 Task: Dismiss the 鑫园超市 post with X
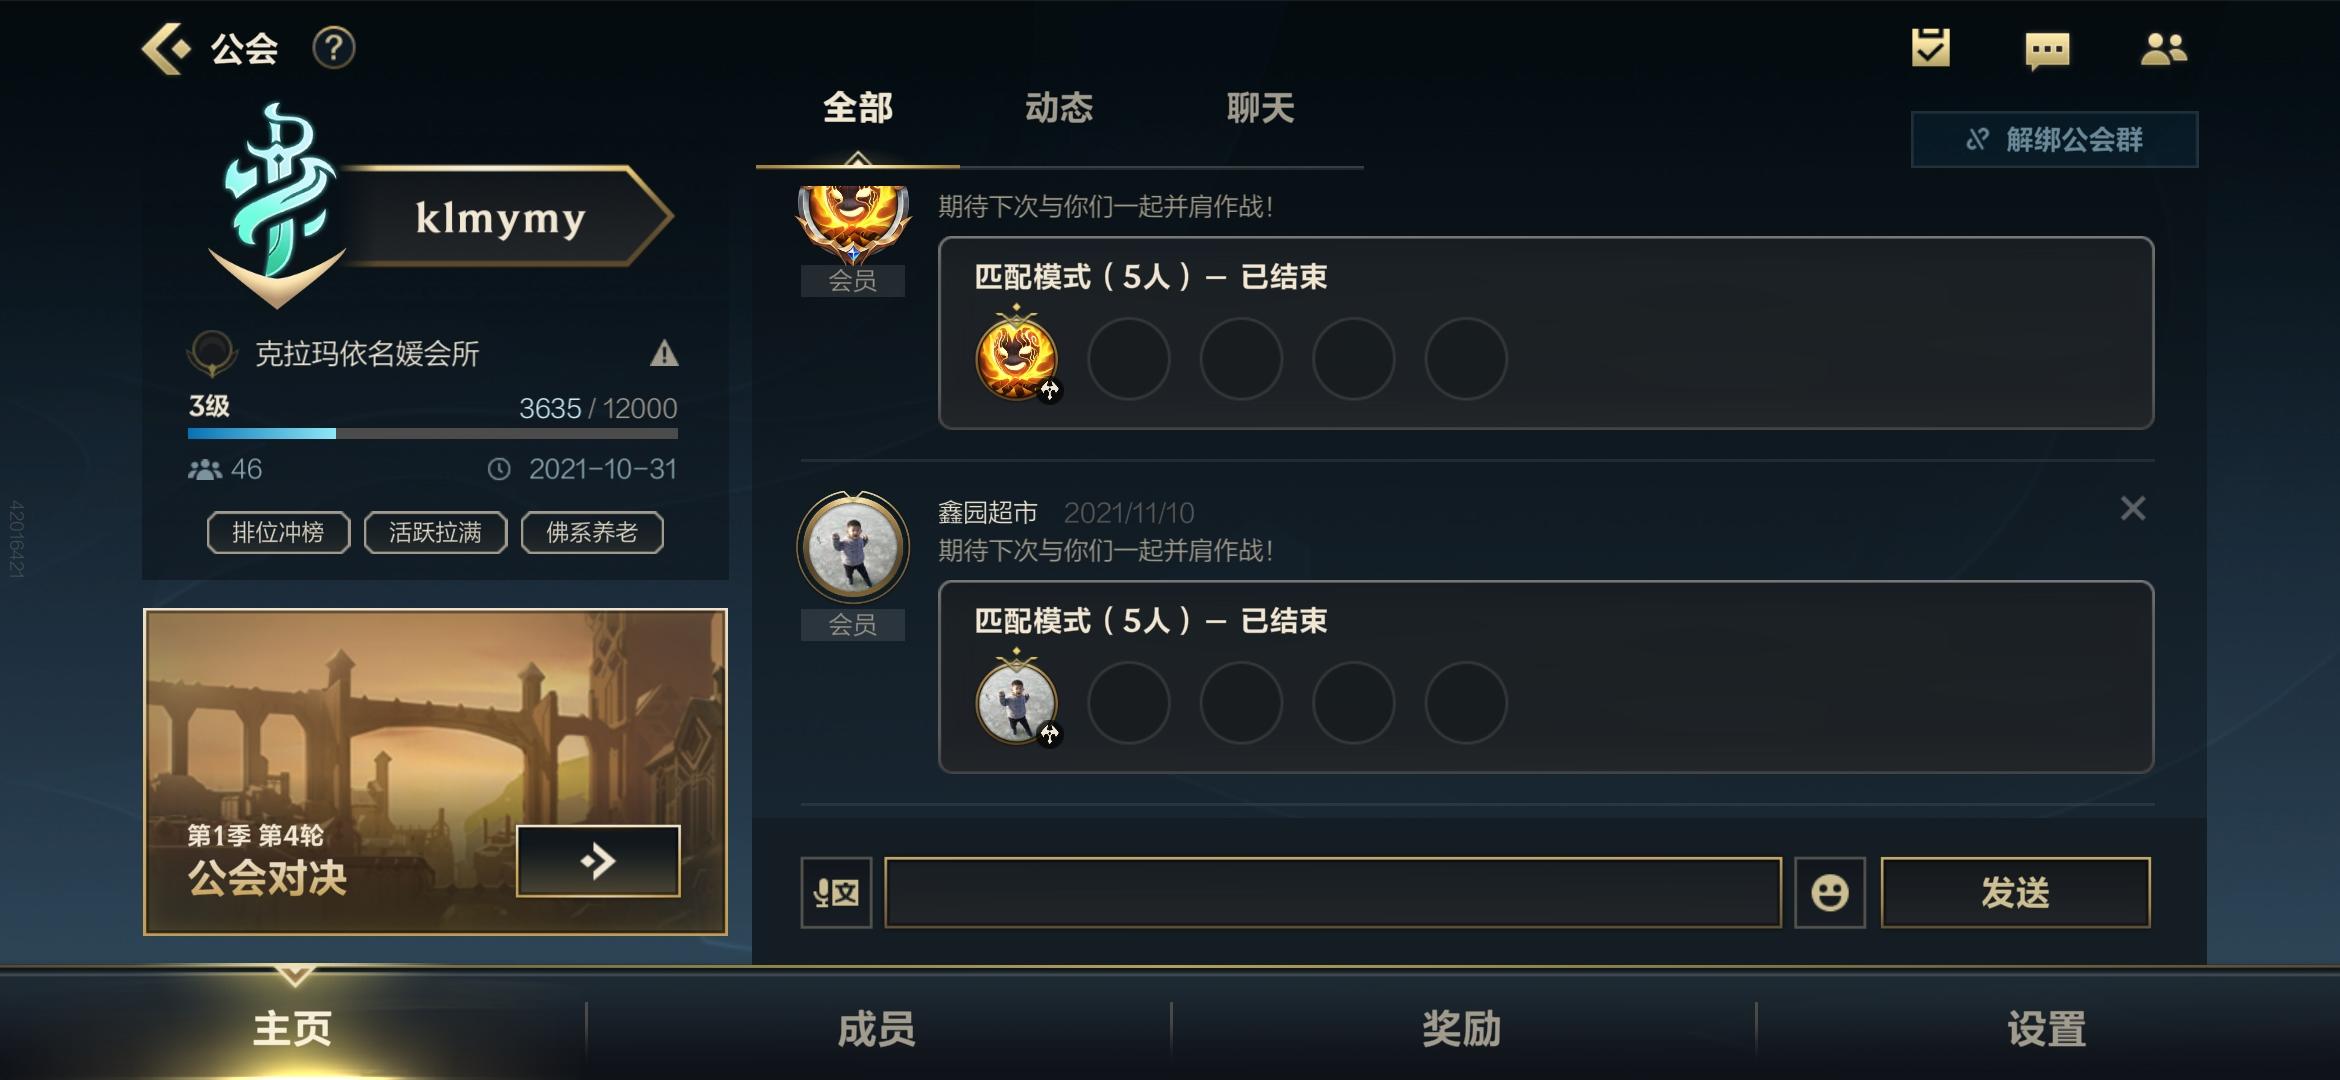(x=2132, y=509)
